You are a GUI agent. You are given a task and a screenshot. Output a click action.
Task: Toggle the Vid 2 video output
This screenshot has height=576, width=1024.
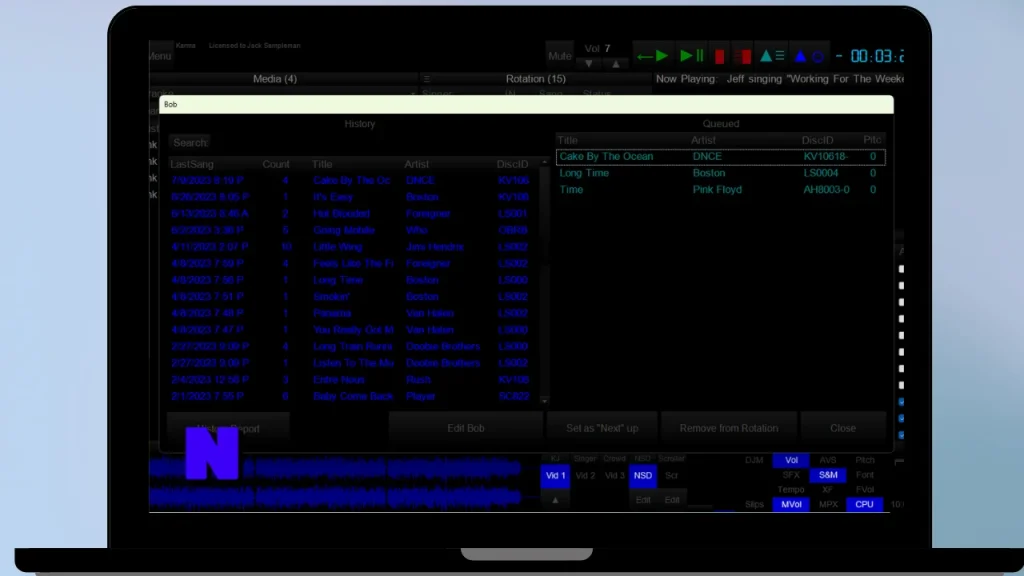point(585,475)
